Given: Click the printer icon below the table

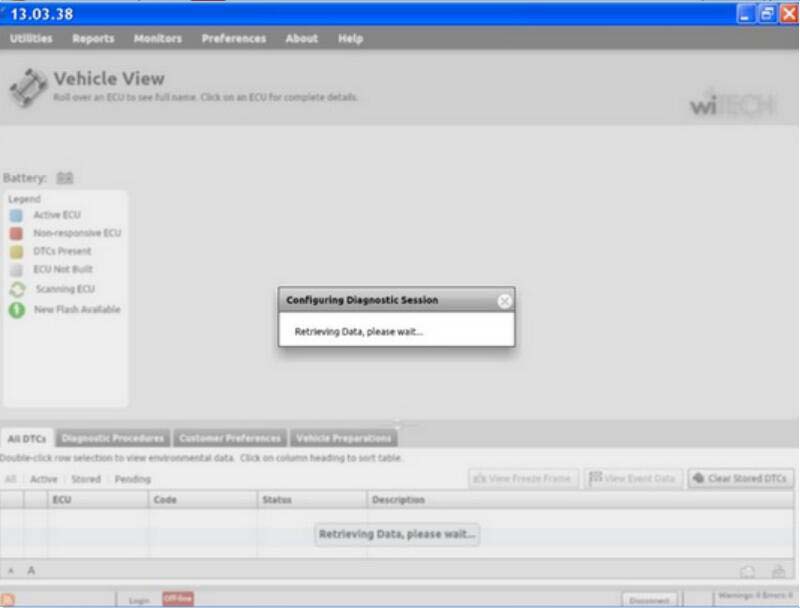Looking at the screenshot, I should (779, 572).
